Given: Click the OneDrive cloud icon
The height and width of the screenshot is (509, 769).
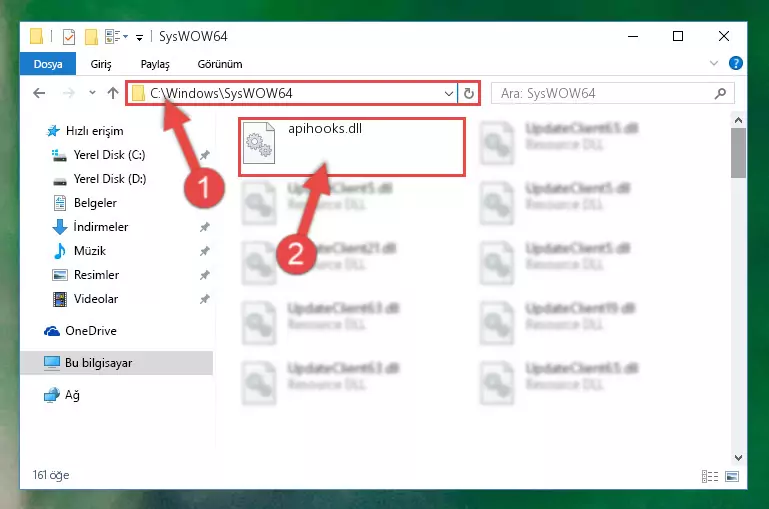Looking at the screenshot, I should (51, 331).
